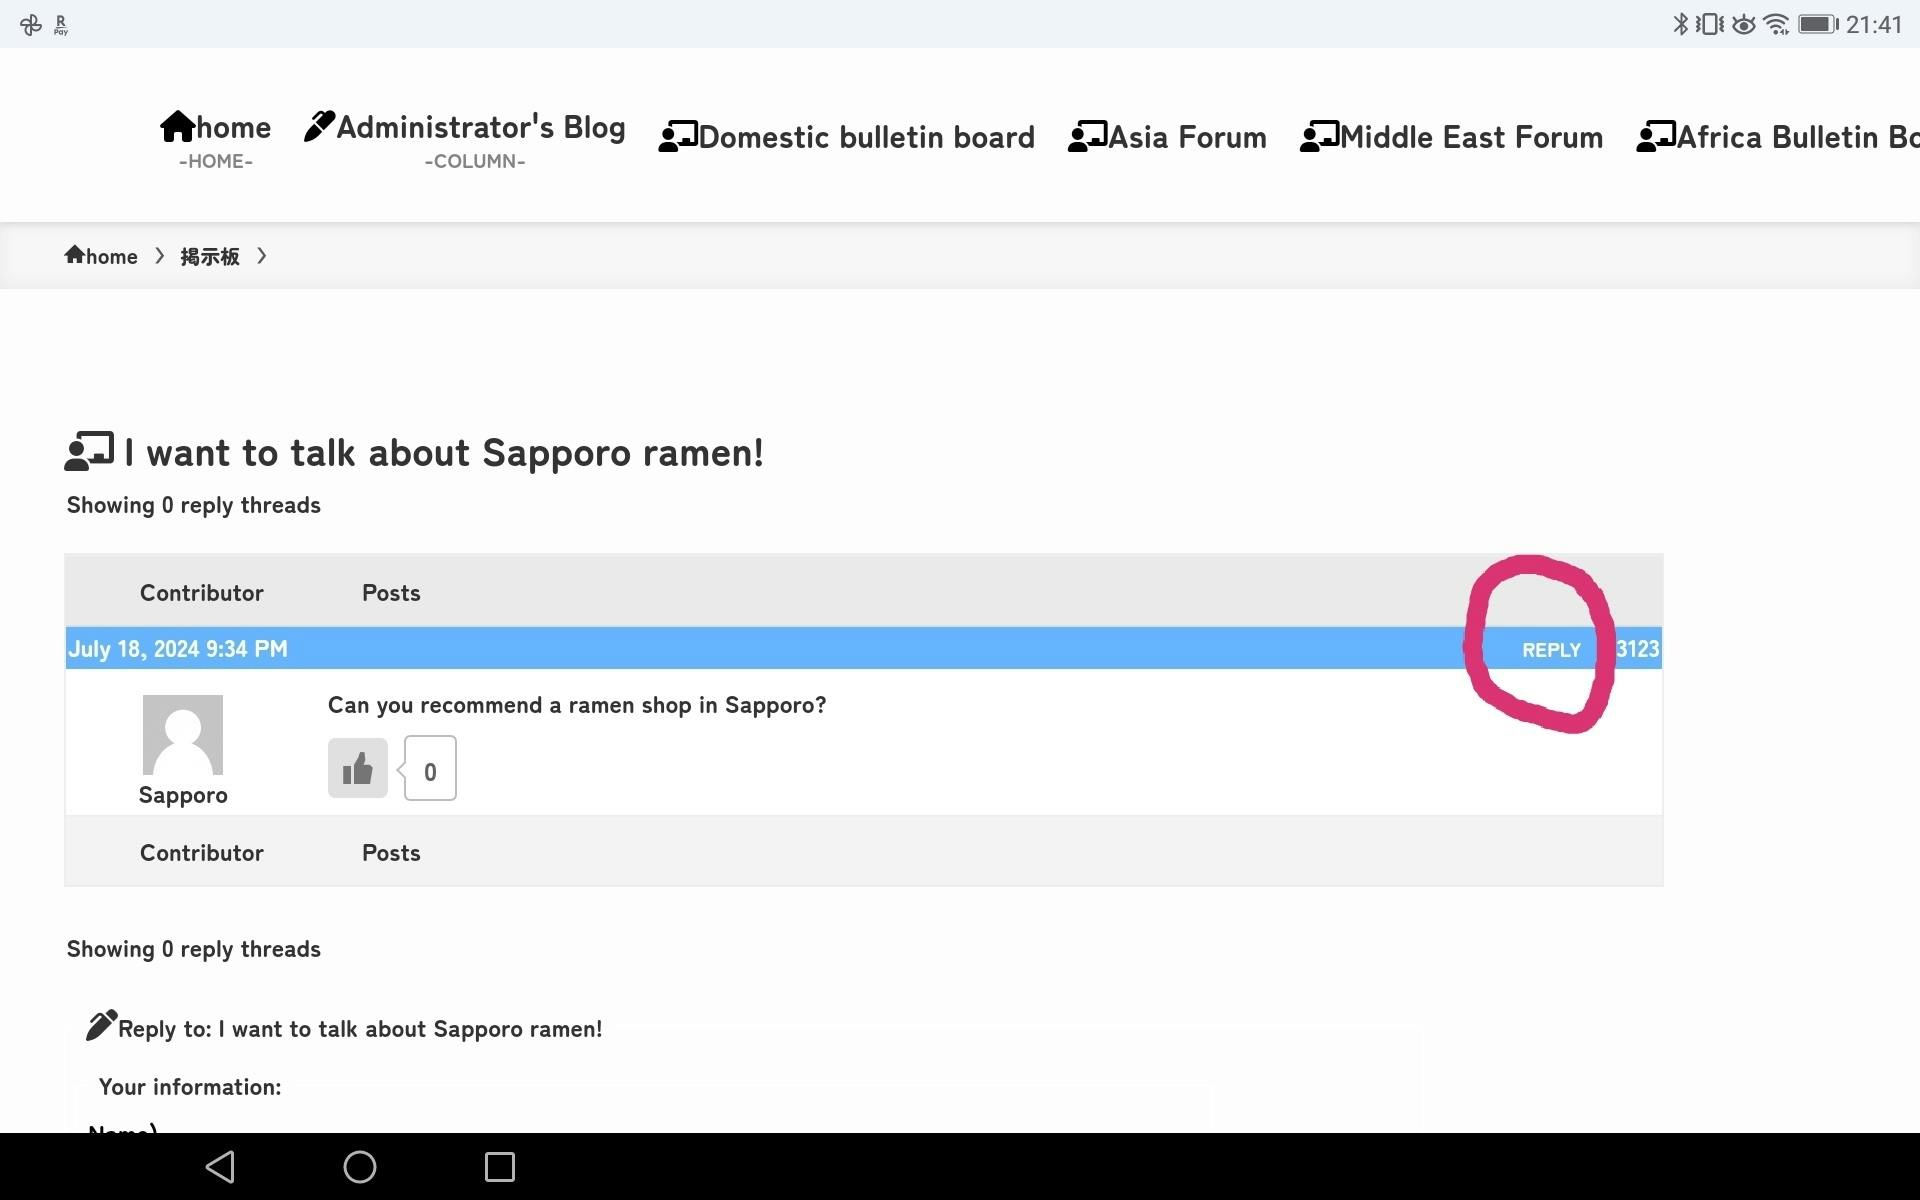The width and height of the screenshot is (1920, 1200).
Task: Click Sapporo user avatar image
Action: coord(183,735)
